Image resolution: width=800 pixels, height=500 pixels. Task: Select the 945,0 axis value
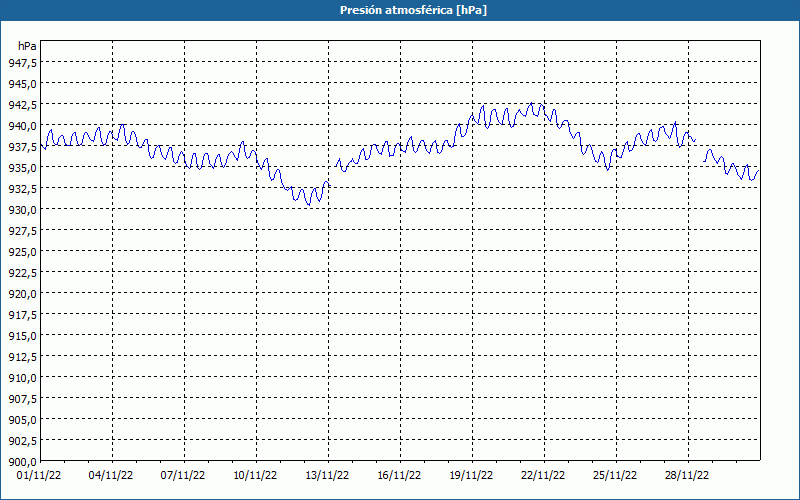pyautogui.click(x=22, y=83)
